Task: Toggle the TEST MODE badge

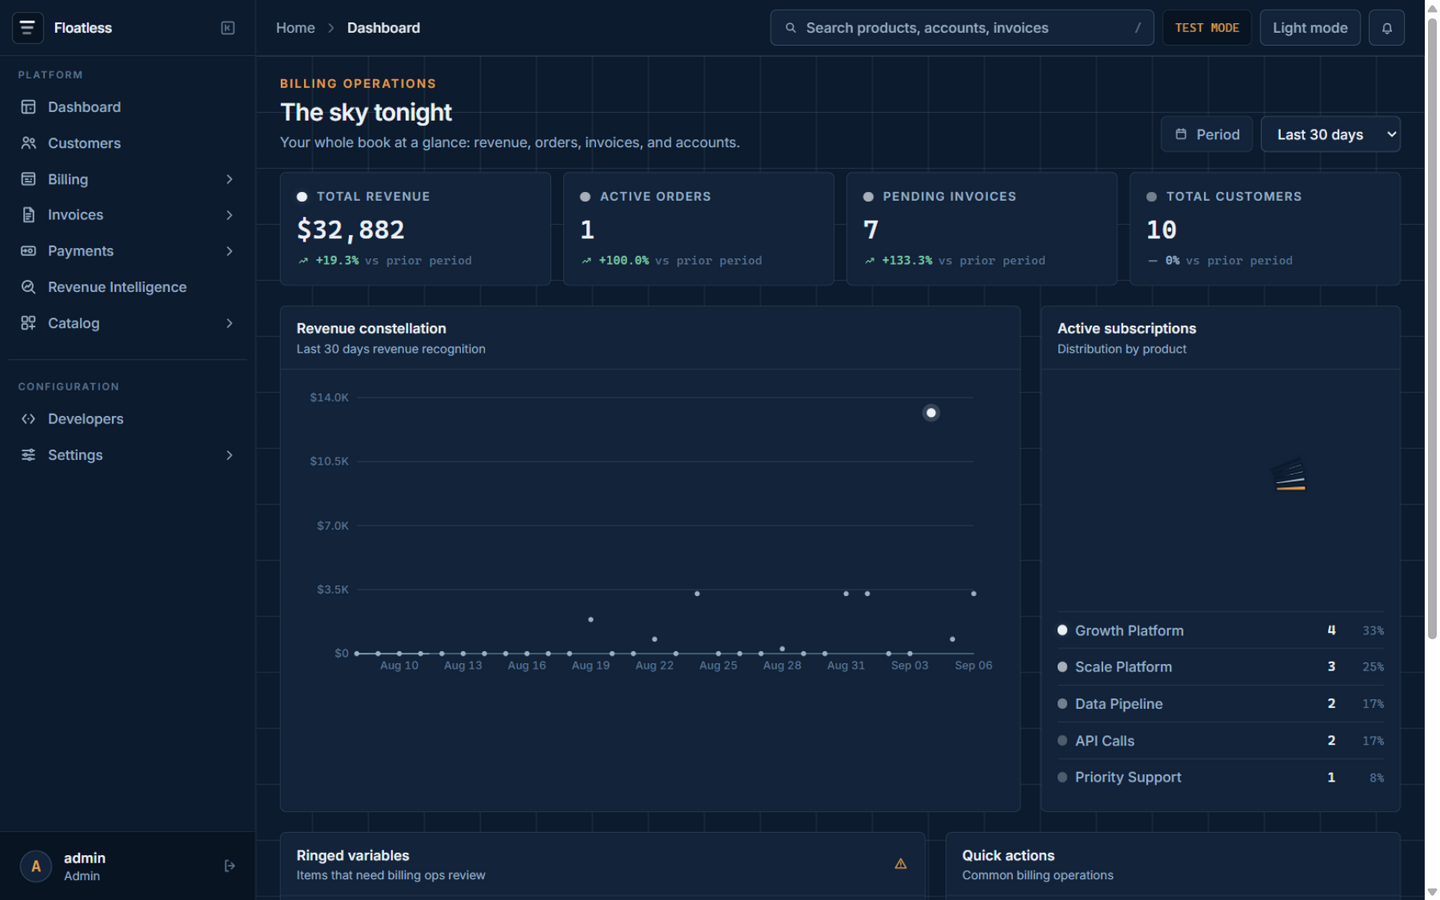Action: point(1207,28)
